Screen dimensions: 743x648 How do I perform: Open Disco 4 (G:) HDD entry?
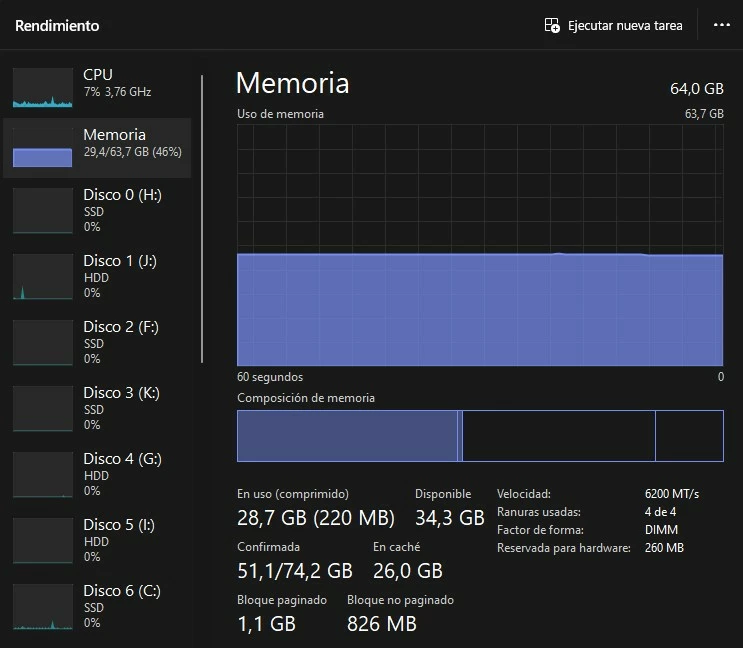(x=97, y=474)
